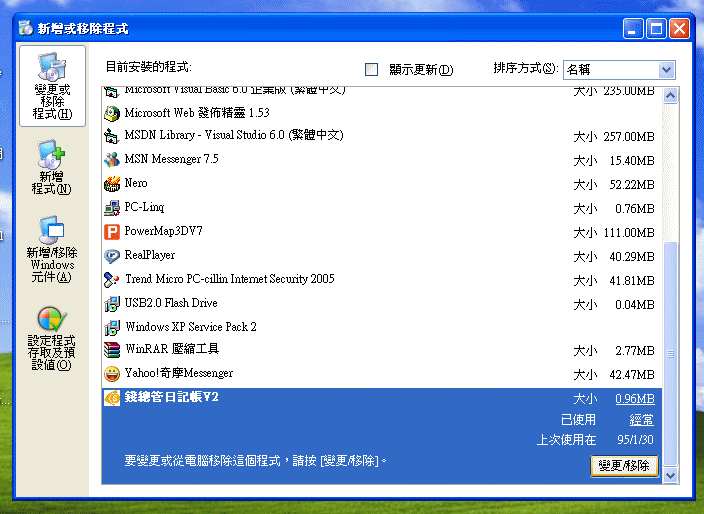Click the MSDN Library program icon
The width and height of the screenshot is (704, 514).
(112, 136)
